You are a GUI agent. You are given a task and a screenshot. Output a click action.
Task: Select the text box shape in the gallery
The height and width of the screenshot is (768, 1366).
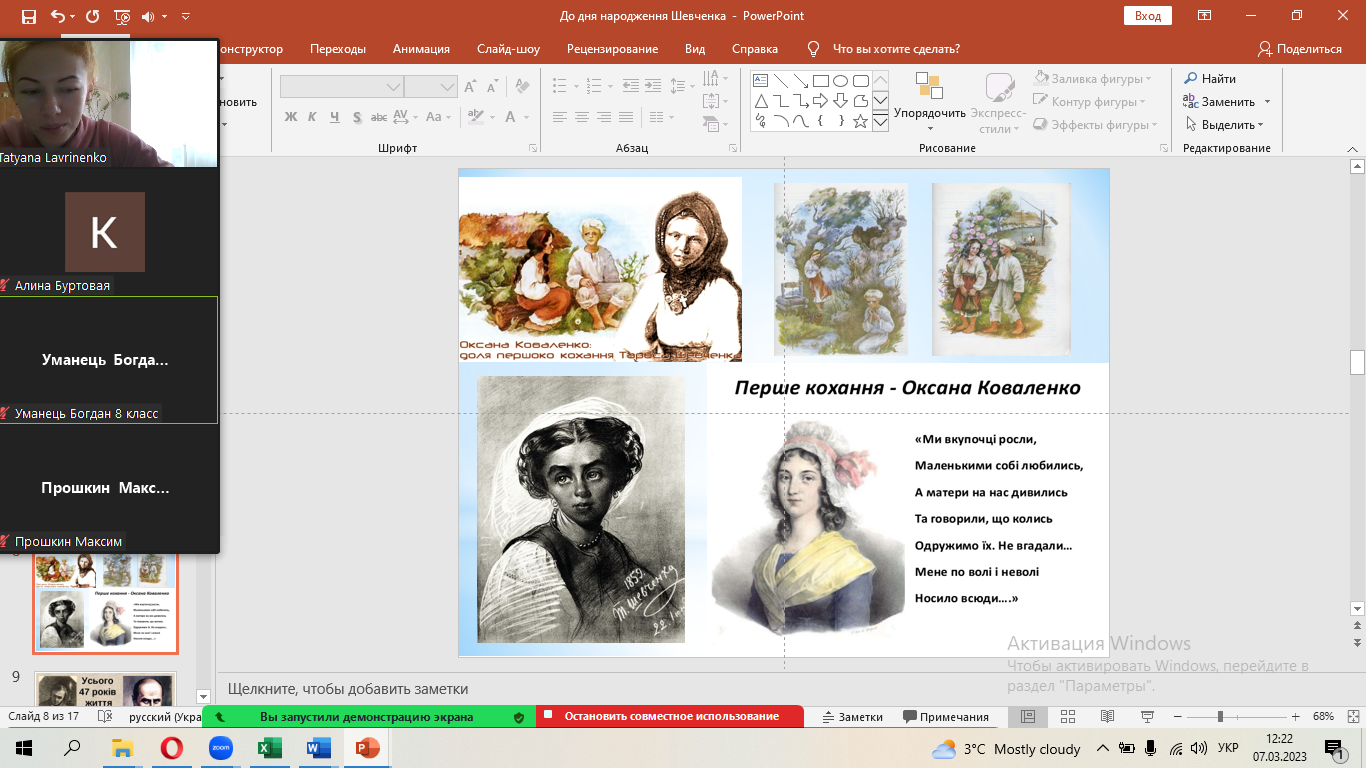click(x=760, y=81)
